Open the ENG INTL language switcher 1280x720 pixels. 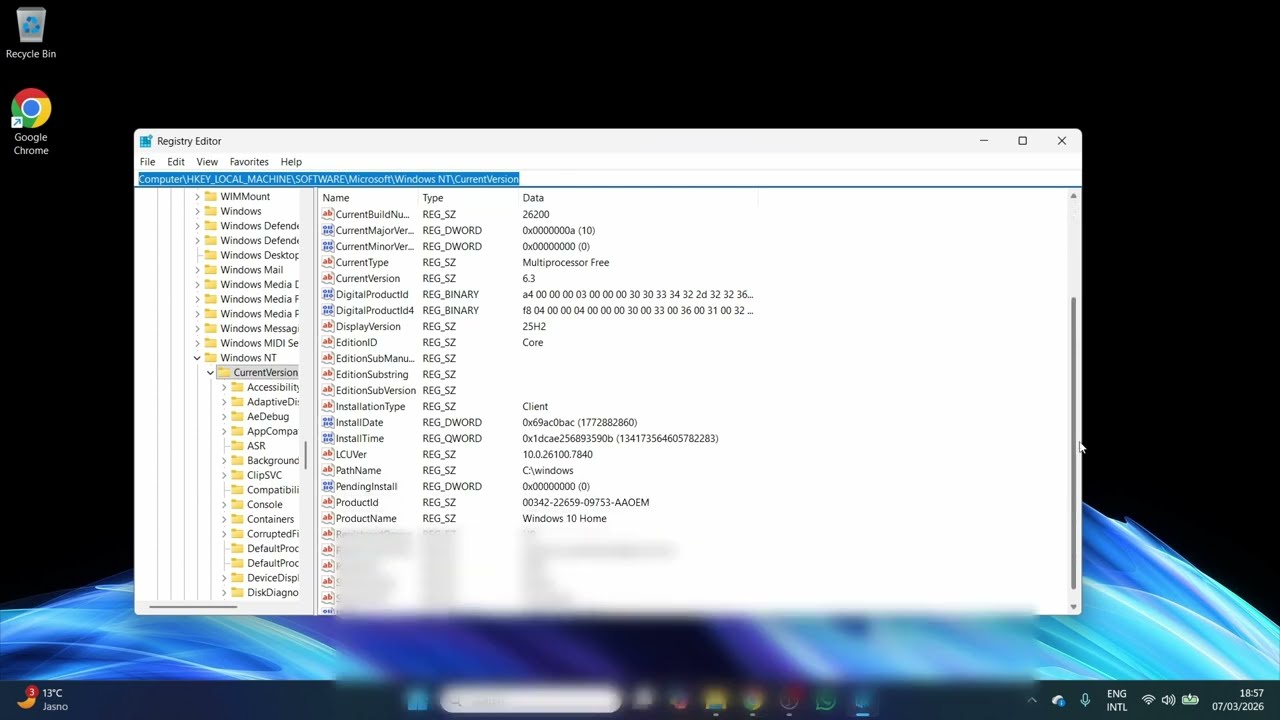tap(1116, 700)
